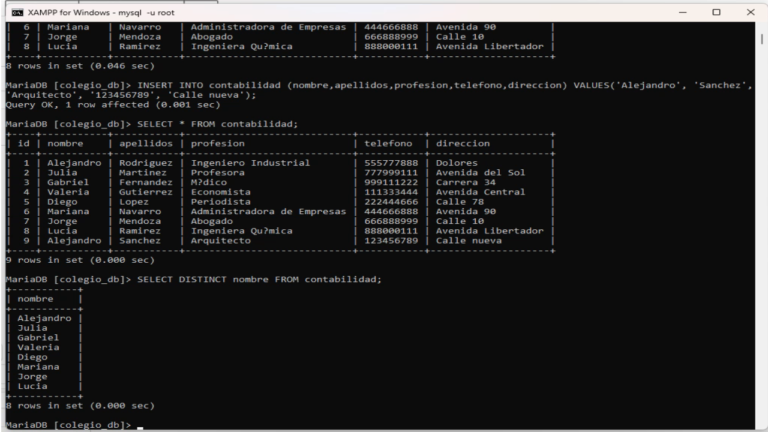Select the "Profesora" profession cell
The width and height of the screenshot is (768, 432).
click(x=217, y=172)
